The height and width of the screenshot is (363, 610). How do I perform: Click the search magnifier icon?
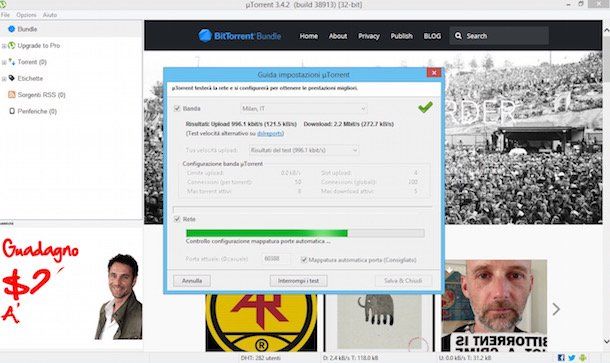[x=458, y=36]
